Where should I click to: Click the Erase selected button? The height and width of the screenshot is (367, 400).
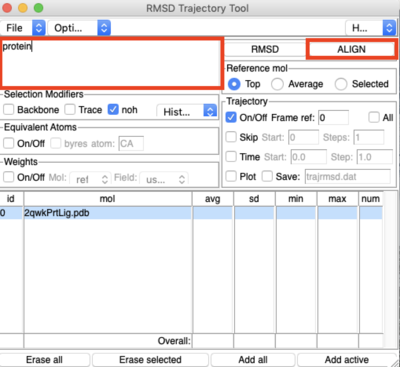(150, 360)
